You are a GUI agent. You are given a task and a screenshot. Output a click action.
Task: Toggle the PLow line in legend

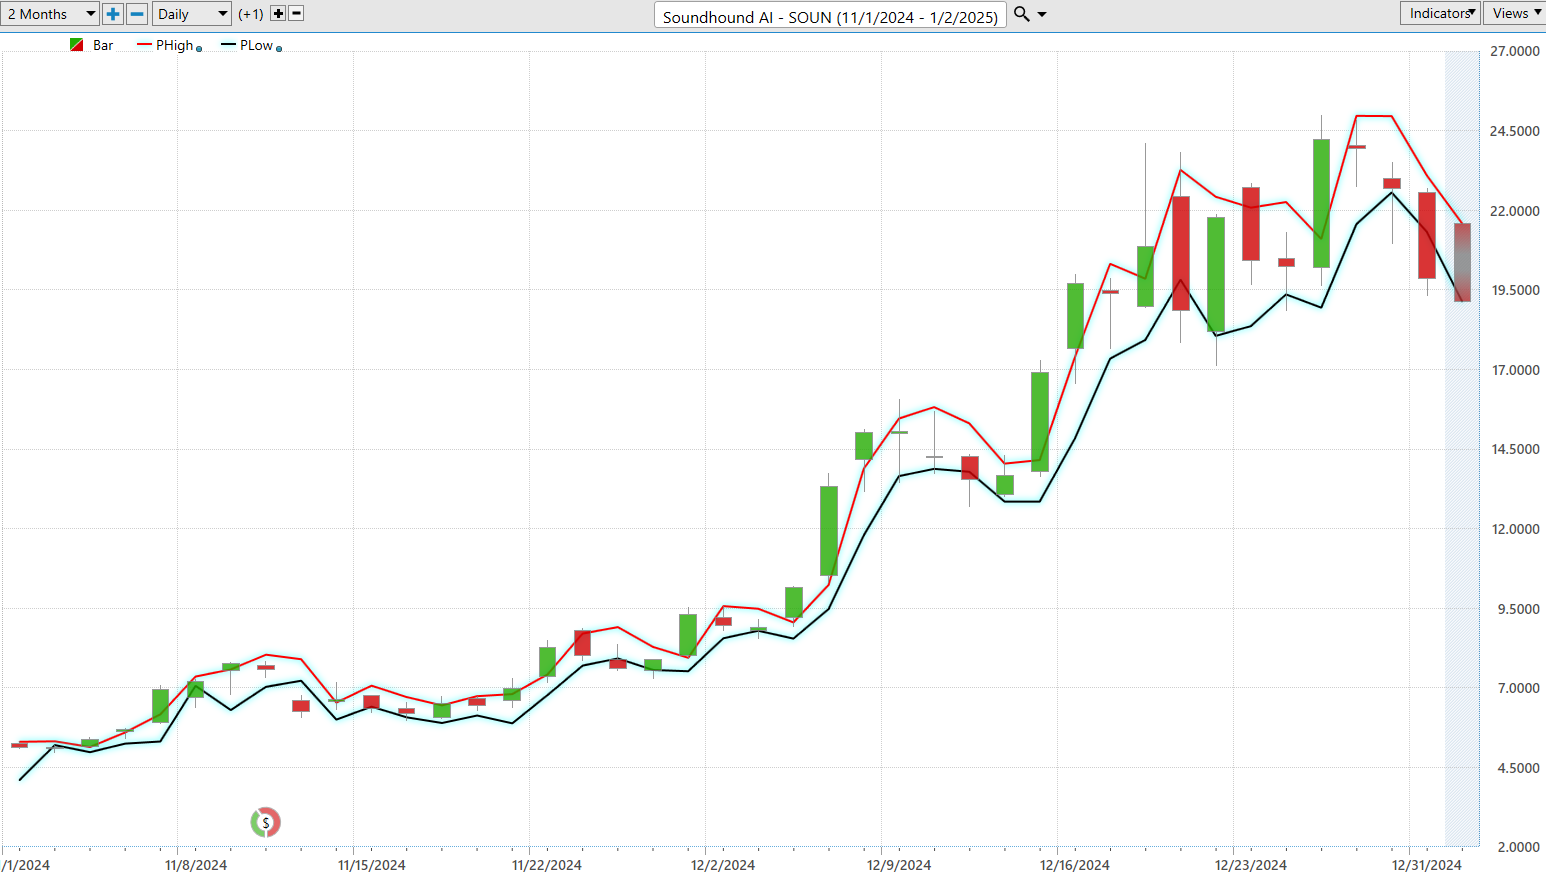pos(256,45)
